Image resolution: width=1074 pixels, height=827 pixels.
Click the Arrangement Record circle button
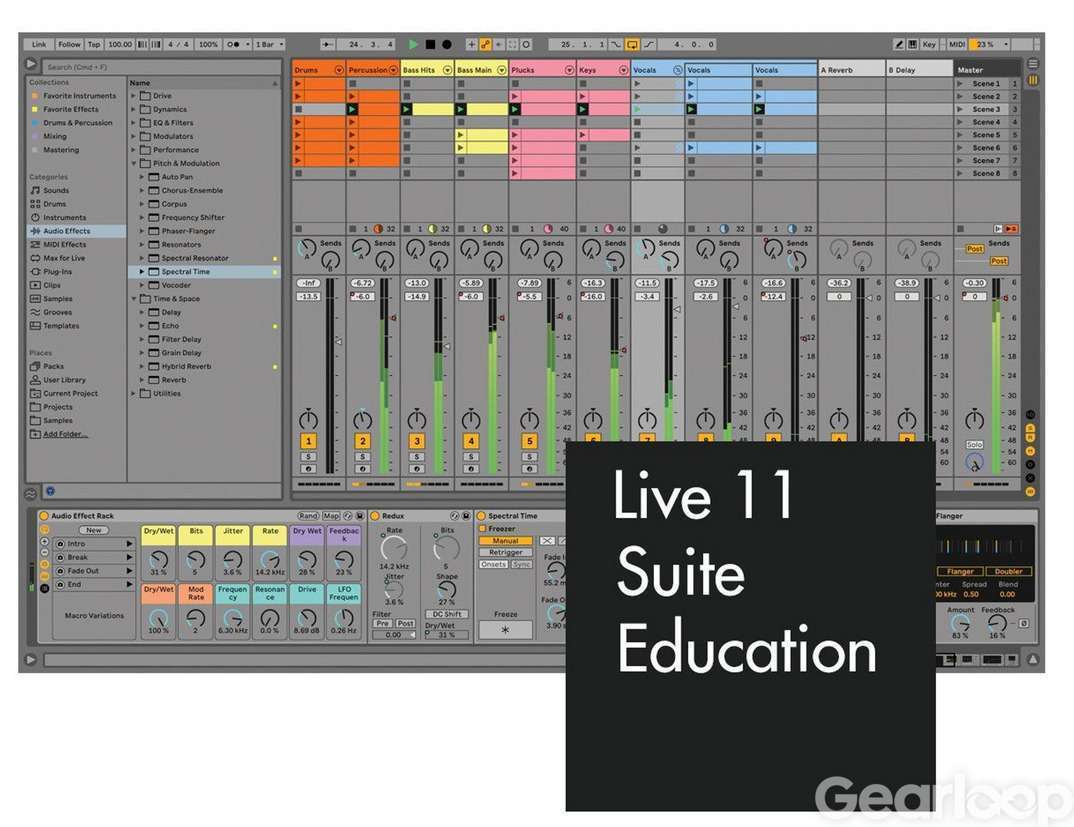pyautogui.click(x=446, y=45)
